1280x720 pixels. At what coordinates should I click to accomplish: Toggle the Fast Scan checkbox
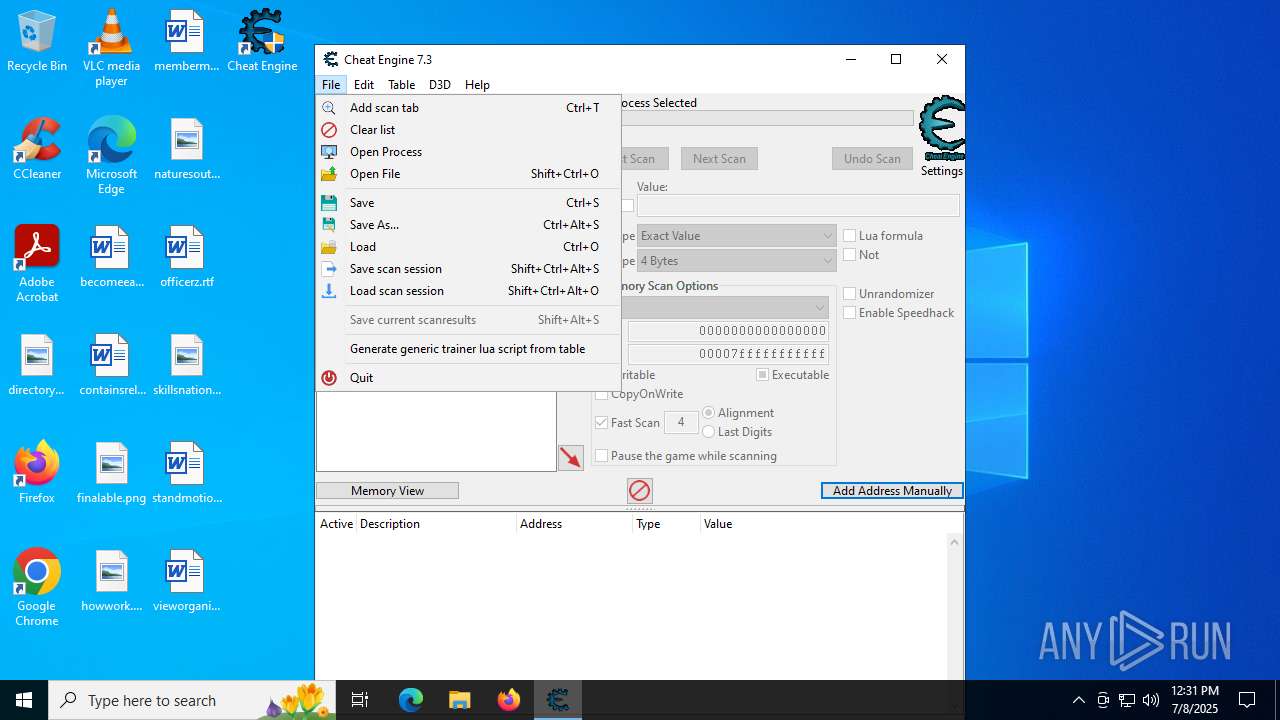pos(602,423)
